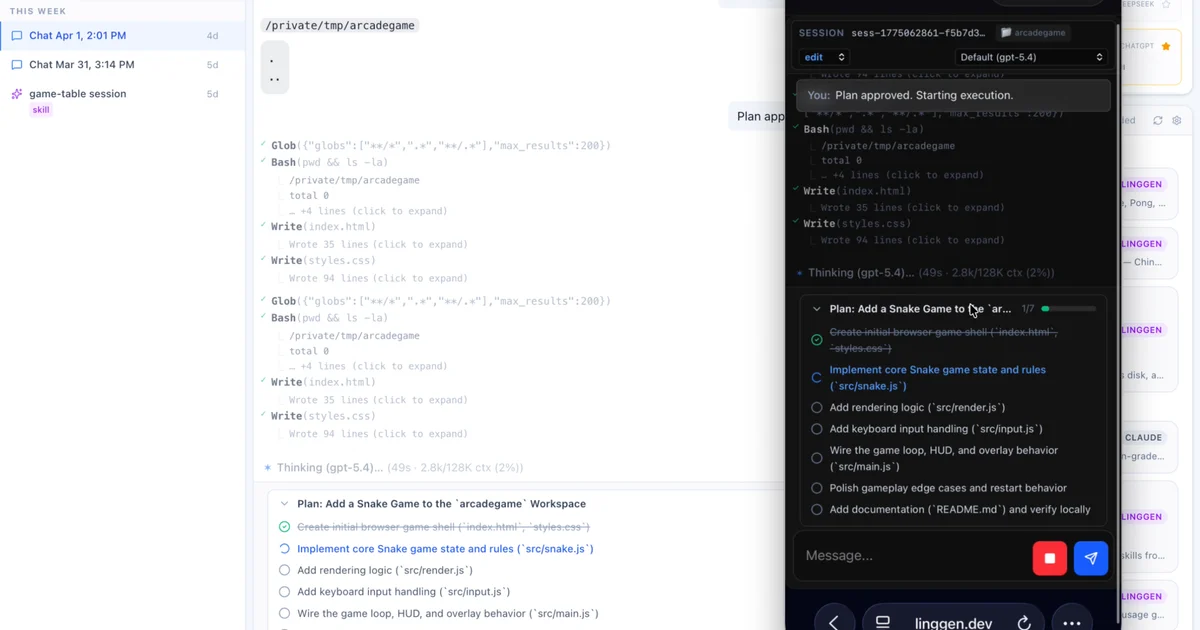Screen dimensions: 1200x630
Task: Click the circle beside Add documentation (README.md)
Action: (816, 509)
